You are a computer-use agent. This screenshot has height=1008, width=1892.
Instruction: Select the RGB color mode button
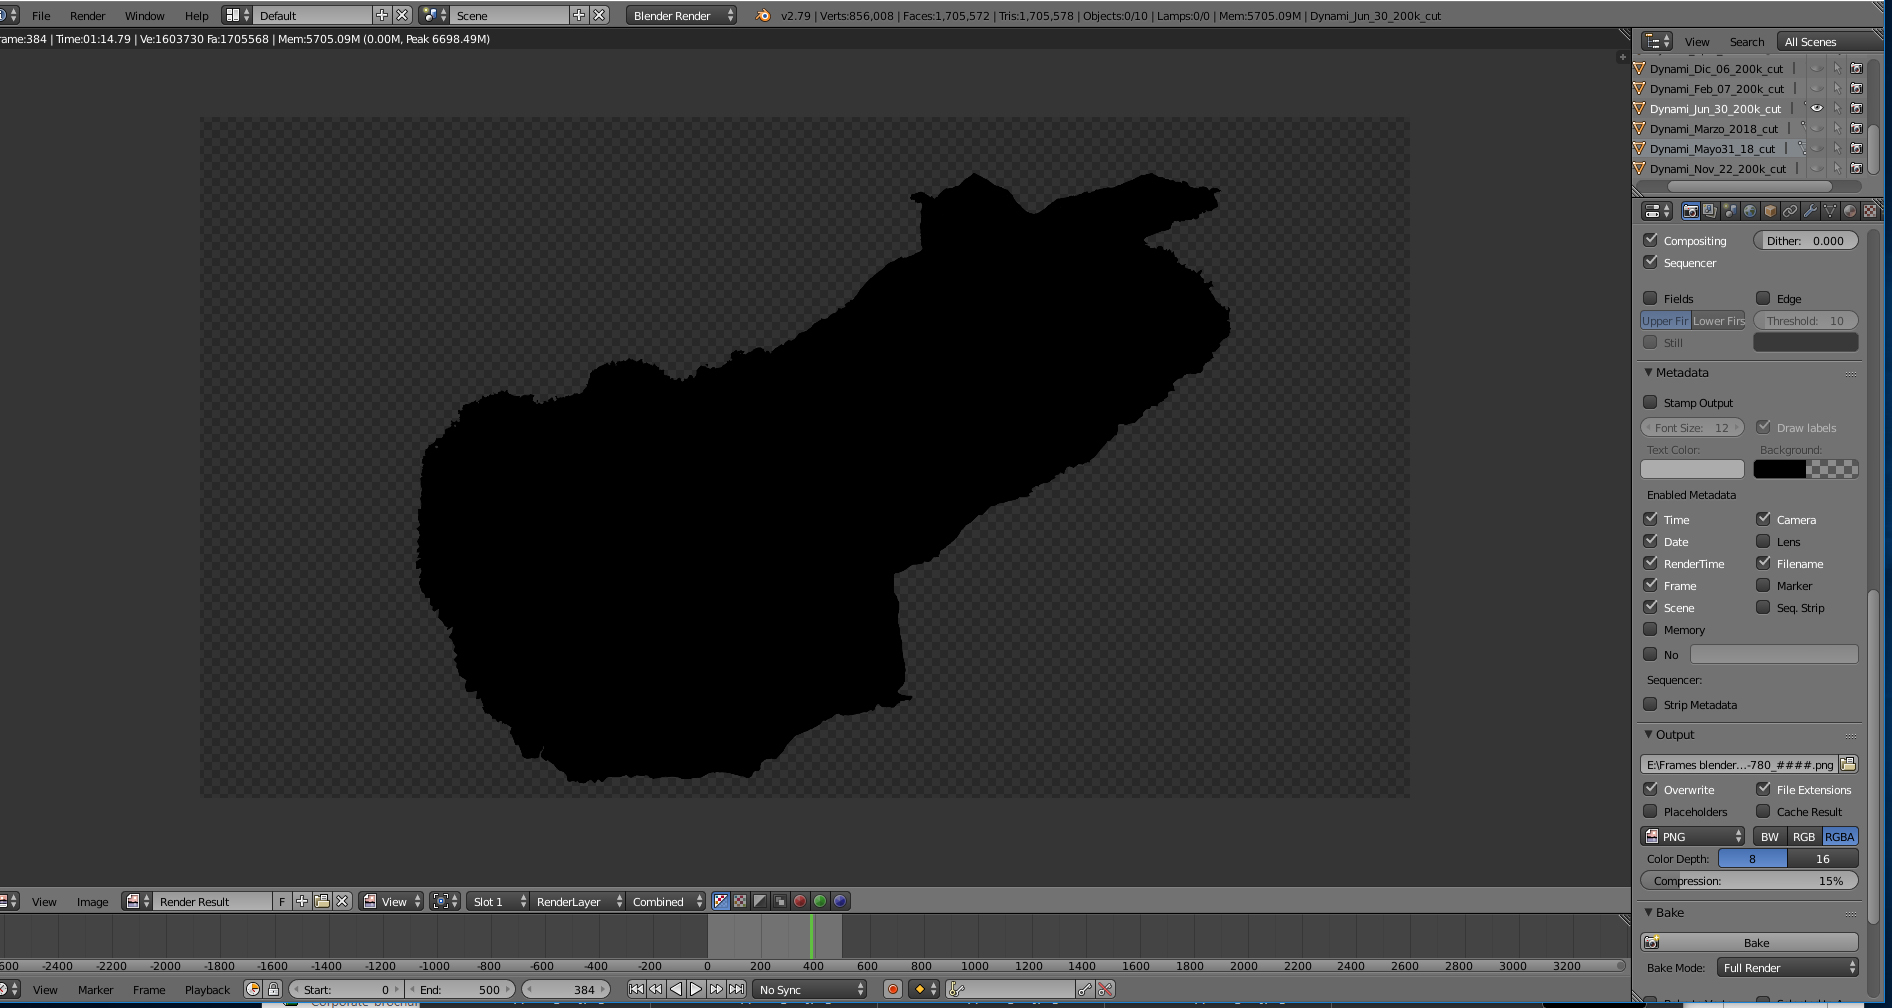coord(1803,836)
